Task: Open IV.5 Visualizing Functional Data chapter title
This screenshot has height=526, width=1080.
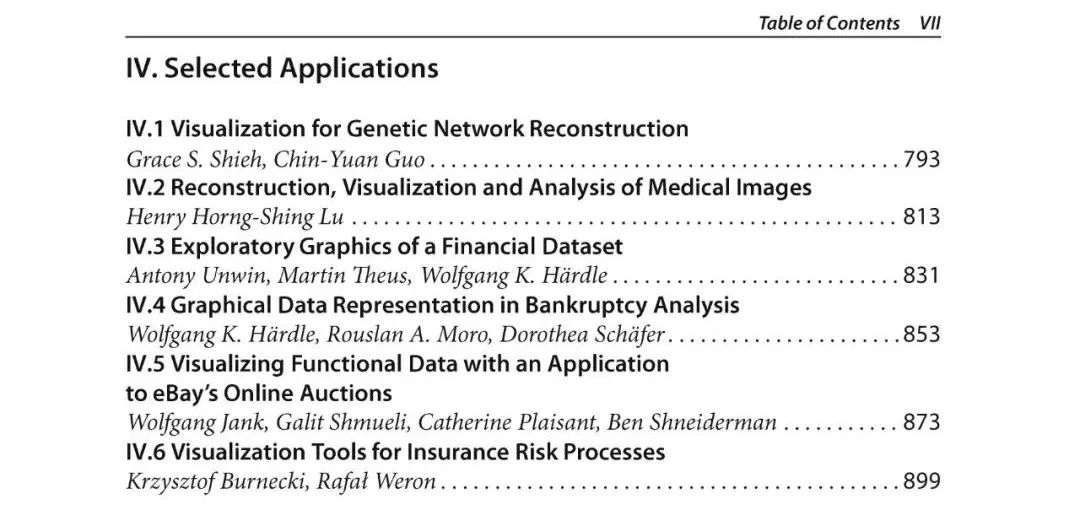Action: (x=397, y=364)
